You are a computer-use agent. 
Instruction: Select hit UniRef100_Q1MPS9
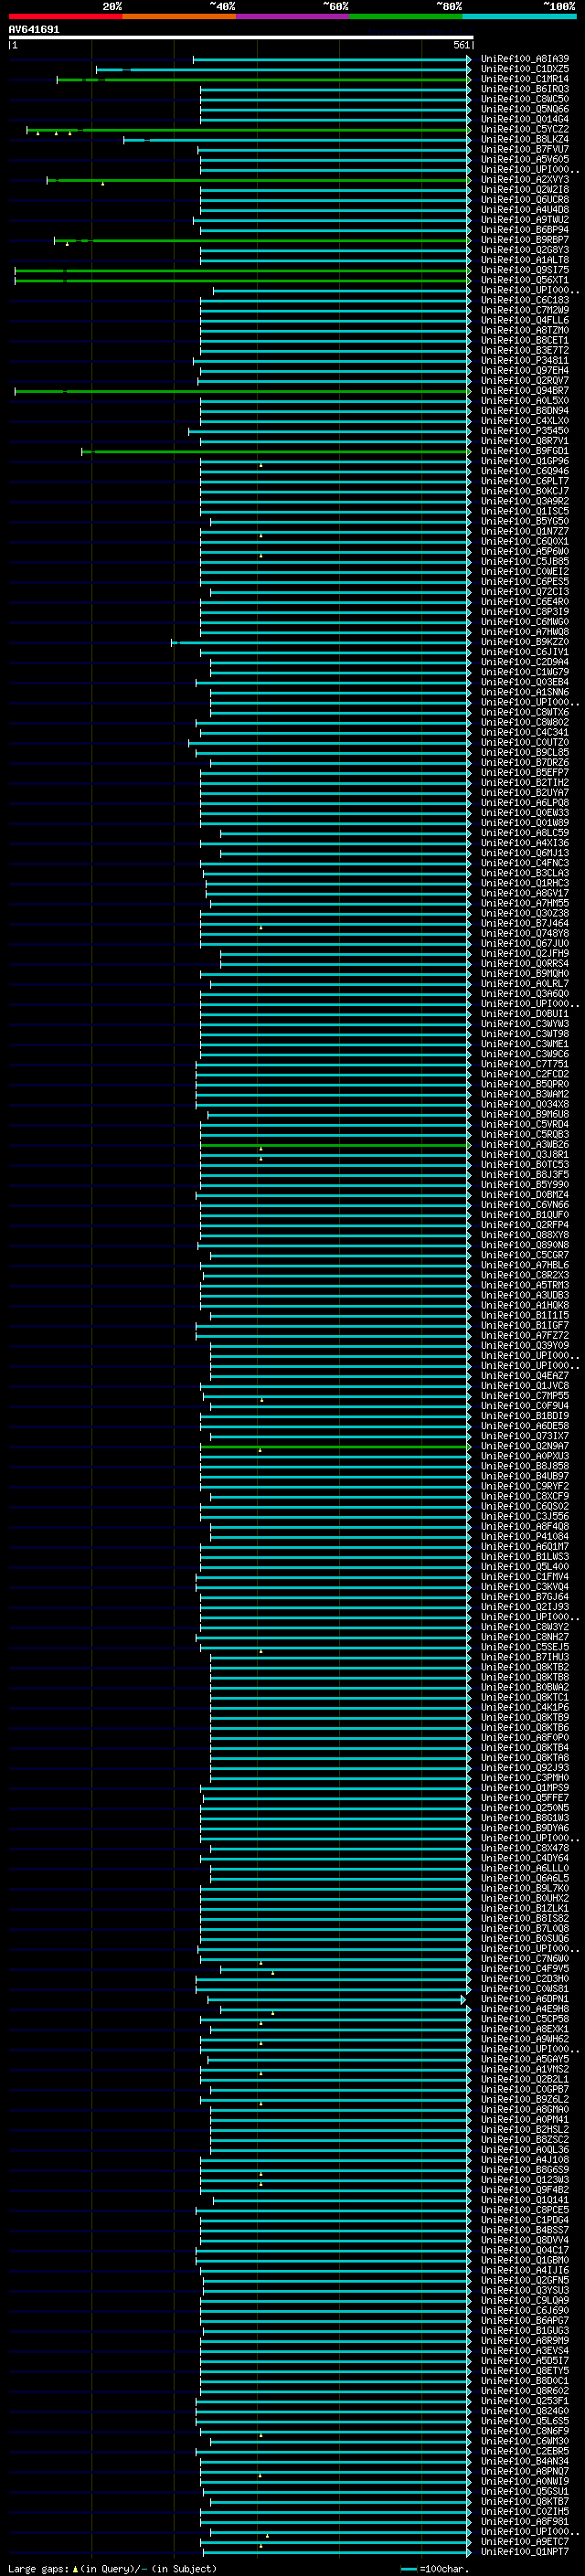click(x=524, y=1788)
